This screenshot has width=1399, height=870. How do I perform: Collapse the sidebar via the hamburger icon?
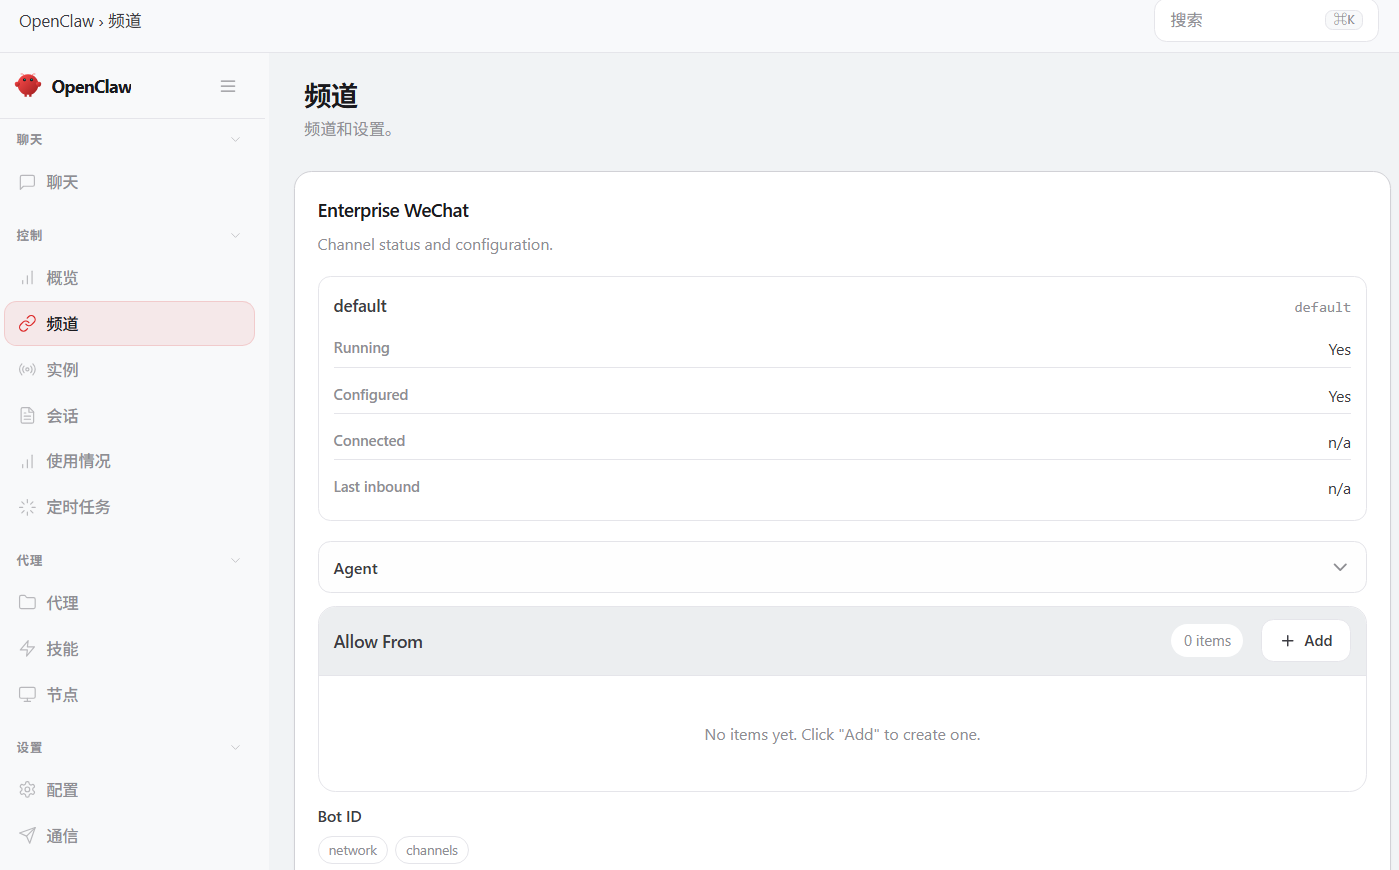click(x=228, y=86)
